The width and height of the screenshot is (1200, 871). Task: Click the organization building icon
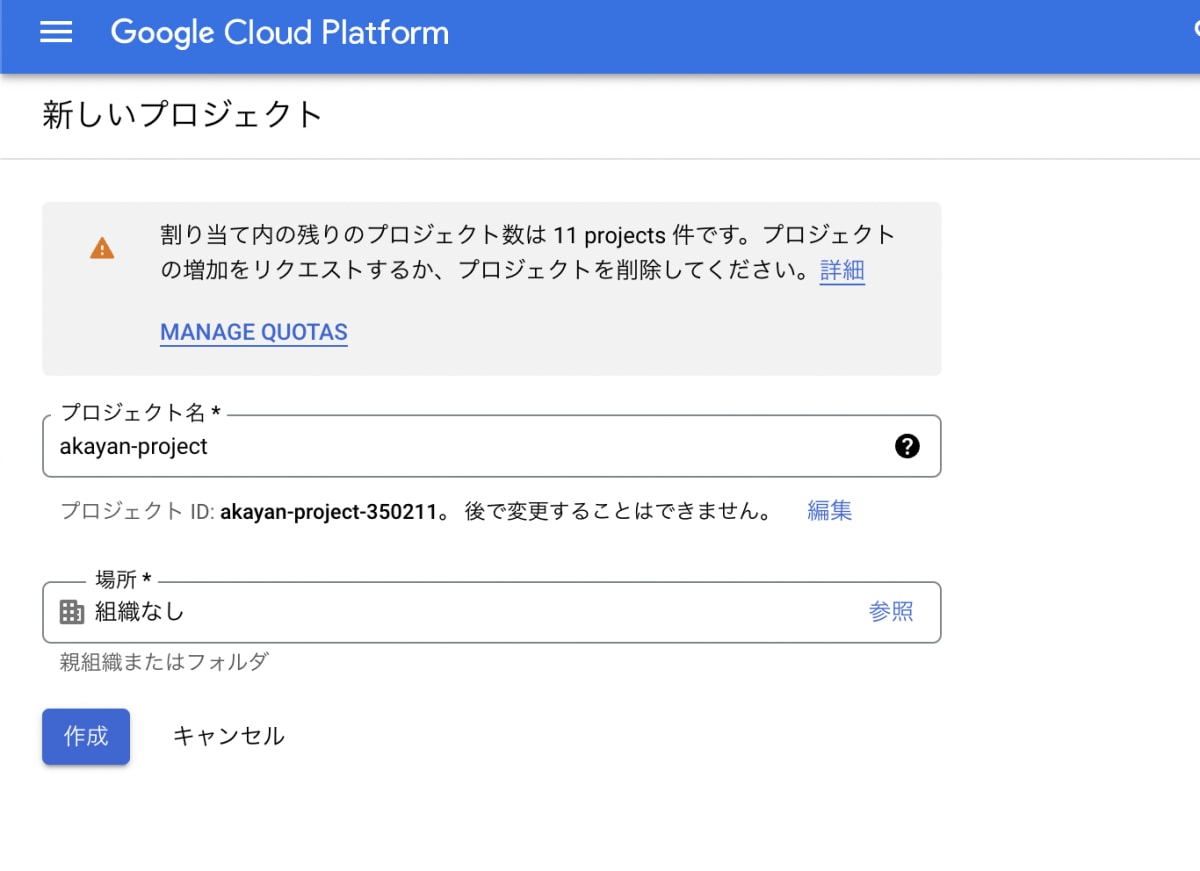click(72, 612)
